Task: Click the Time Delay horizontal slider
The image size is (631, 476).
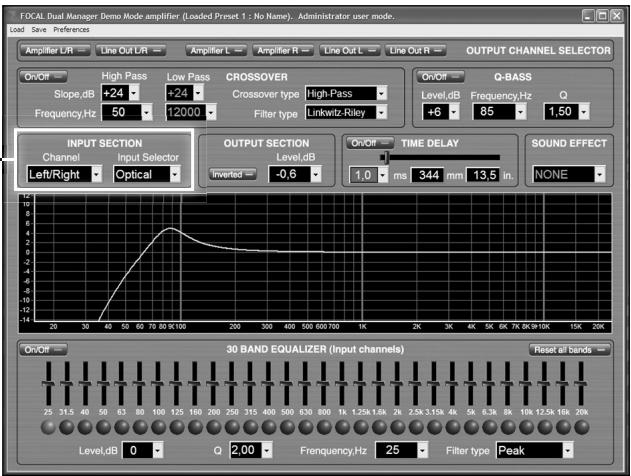Action: (x=440, y=157)
